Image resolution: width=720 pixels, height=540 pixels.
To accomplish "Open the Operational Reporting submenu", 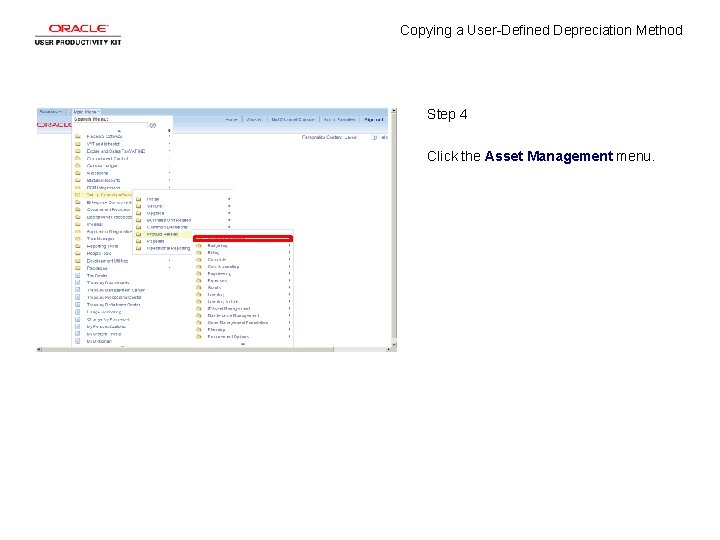I will pos(168,248).
